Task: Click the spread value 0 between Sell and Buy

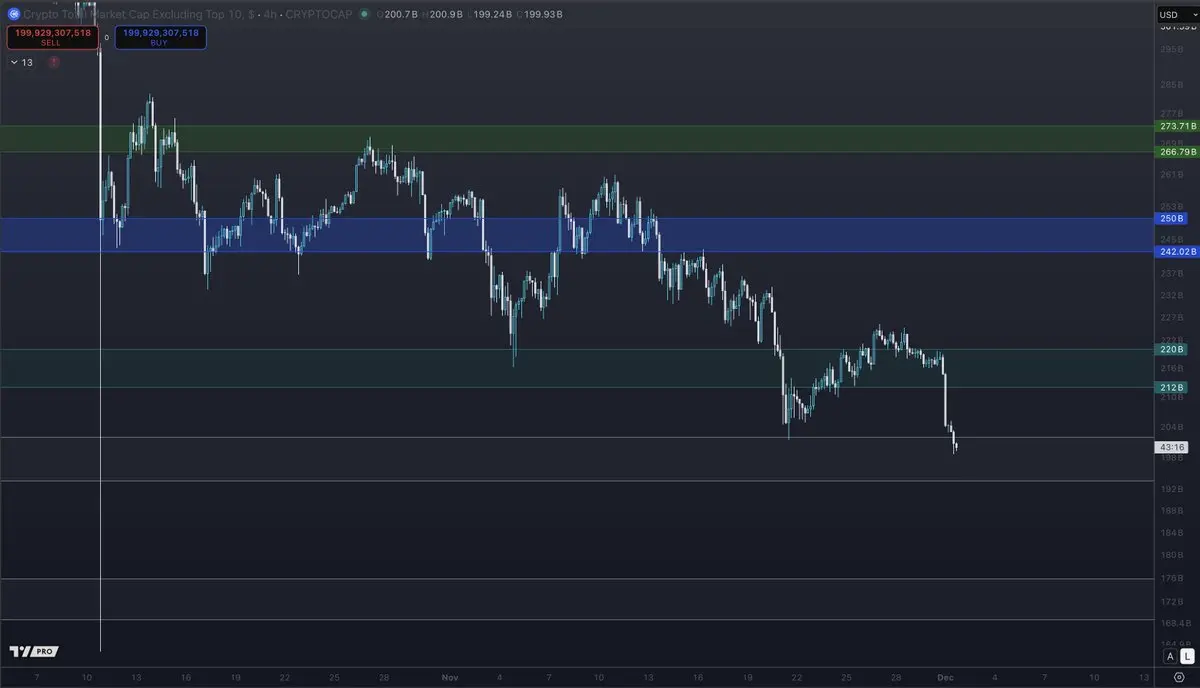Action: click(106, 37)
